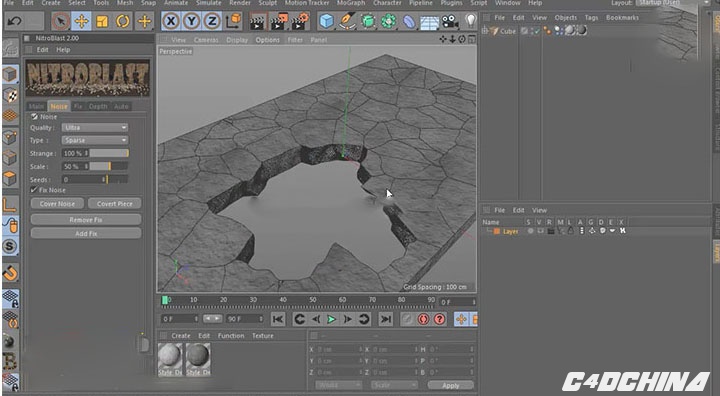This screenshot has height=396, width=720.
Task: Click the Scale value stepper arrows
Action: pyautogui.click(x=86, y=166)
